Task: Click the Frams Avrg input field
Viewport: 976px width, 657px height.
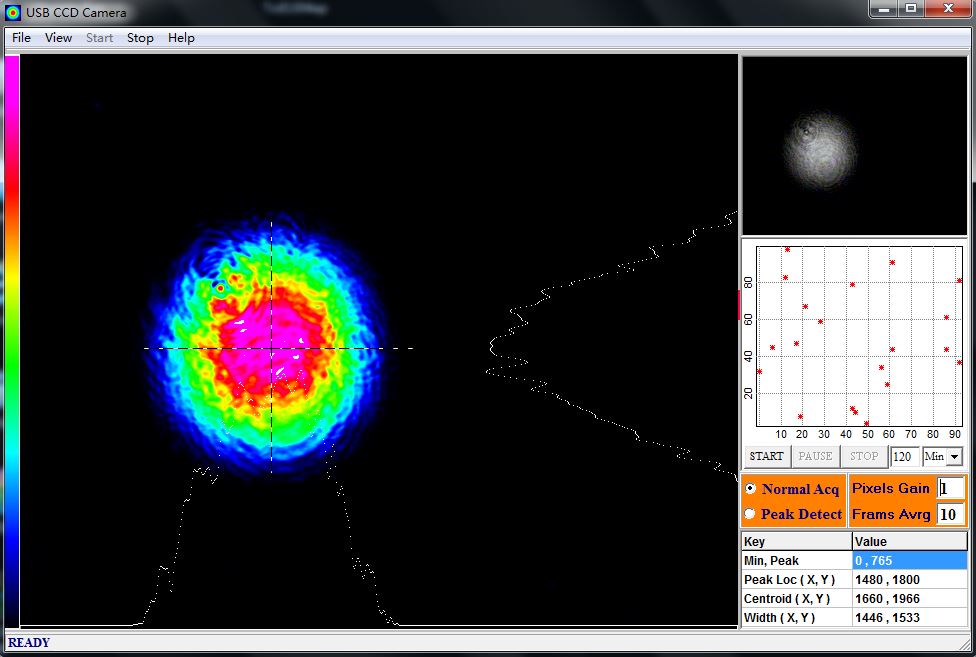Action: [950, 515]
